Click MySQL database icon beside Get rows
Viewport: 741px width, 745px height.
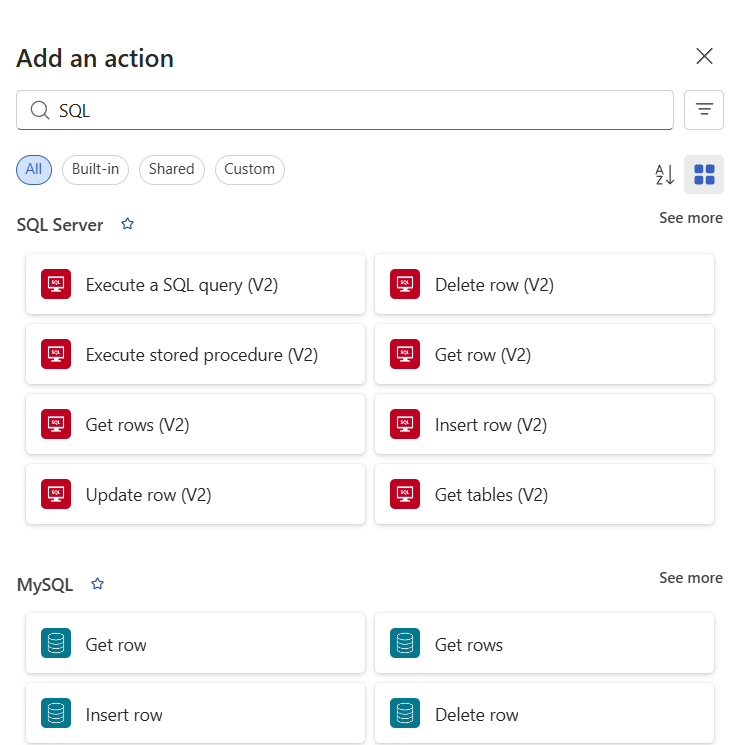pyautogui.click(x=405, y=643)
